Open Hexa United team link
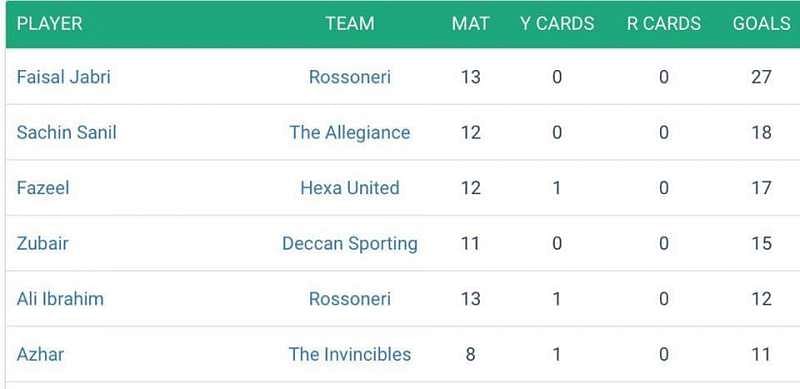Image resolution: width=800 pixels, height=389 pixels. tap(349, 188)
